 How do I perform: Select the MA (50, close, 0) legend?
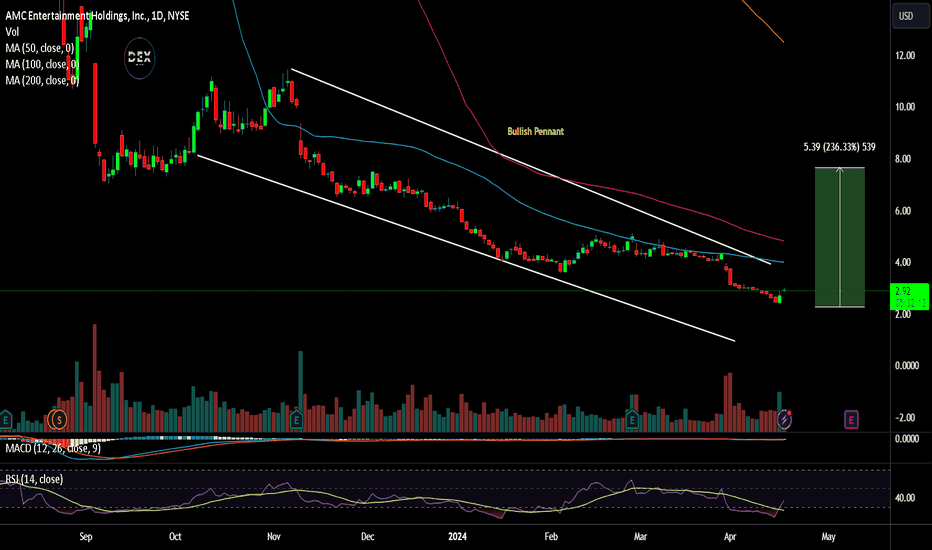[40, 48]
